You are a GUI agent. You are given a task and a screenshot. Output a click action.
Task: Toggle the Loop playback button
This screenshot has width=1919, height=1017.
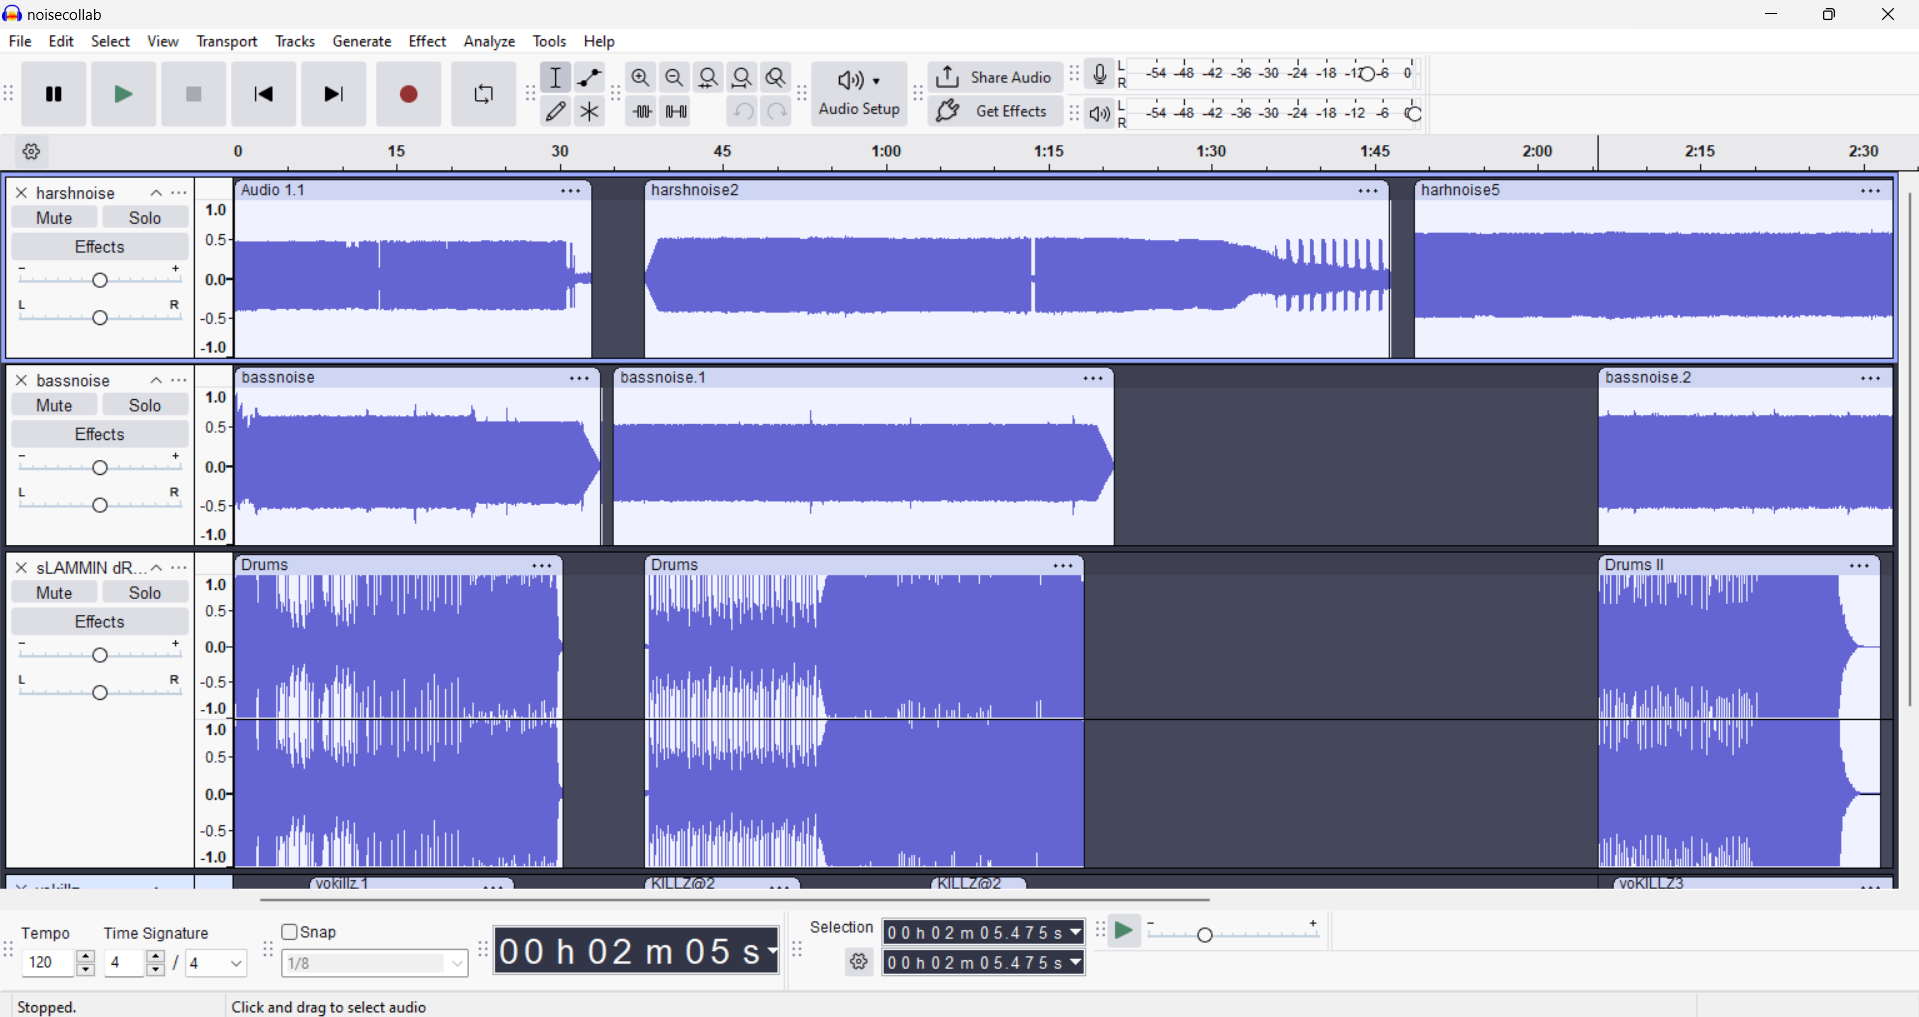[x=484, y=95]
